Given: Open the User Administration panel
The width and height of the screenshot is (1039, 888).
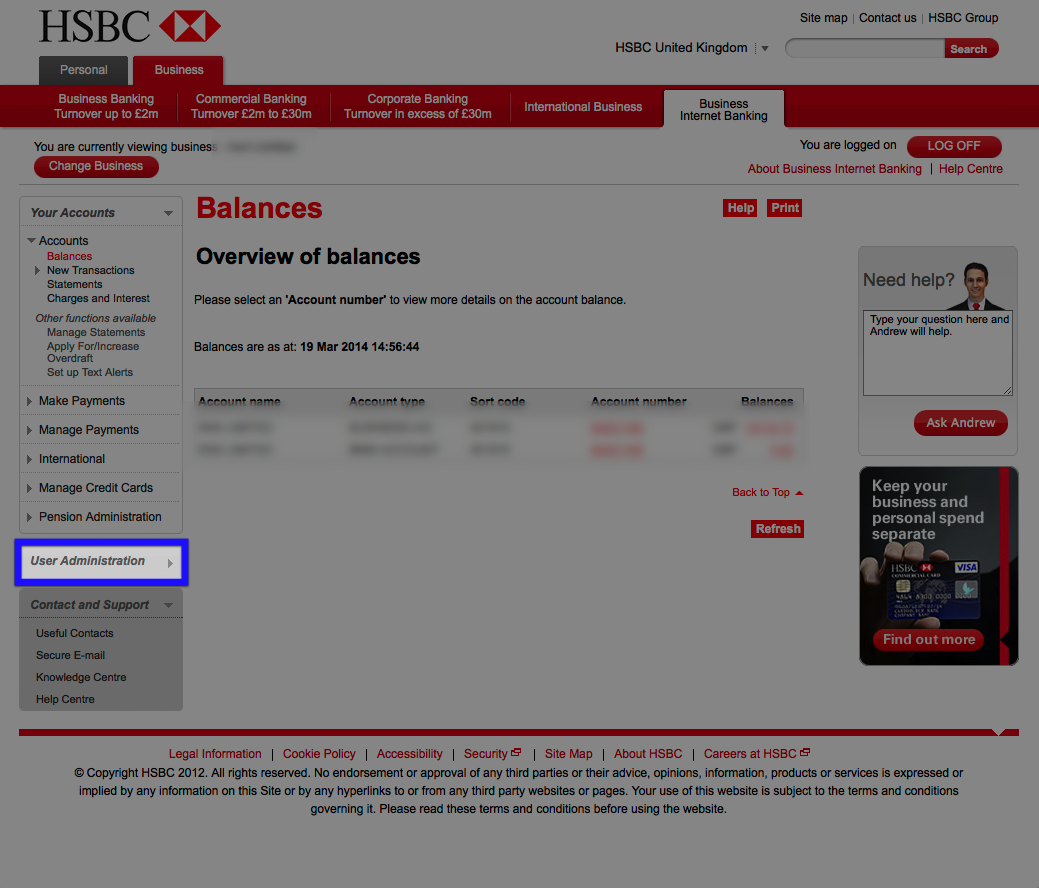Looking at the screenshot, I should tap(101, 562).
